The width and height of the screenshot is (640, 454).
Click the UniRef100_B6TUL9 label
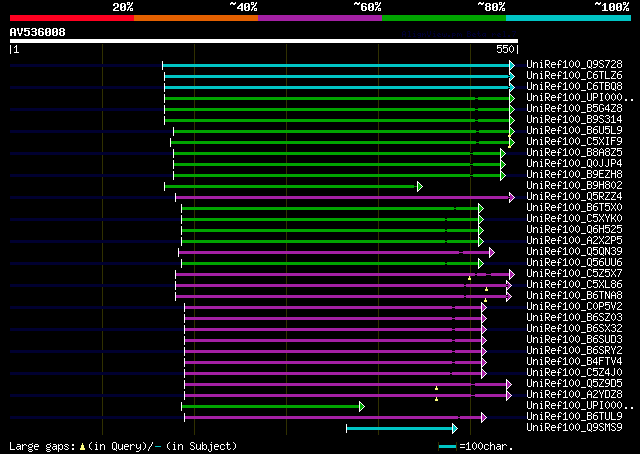pyautogui.click(x=574, y=417)
